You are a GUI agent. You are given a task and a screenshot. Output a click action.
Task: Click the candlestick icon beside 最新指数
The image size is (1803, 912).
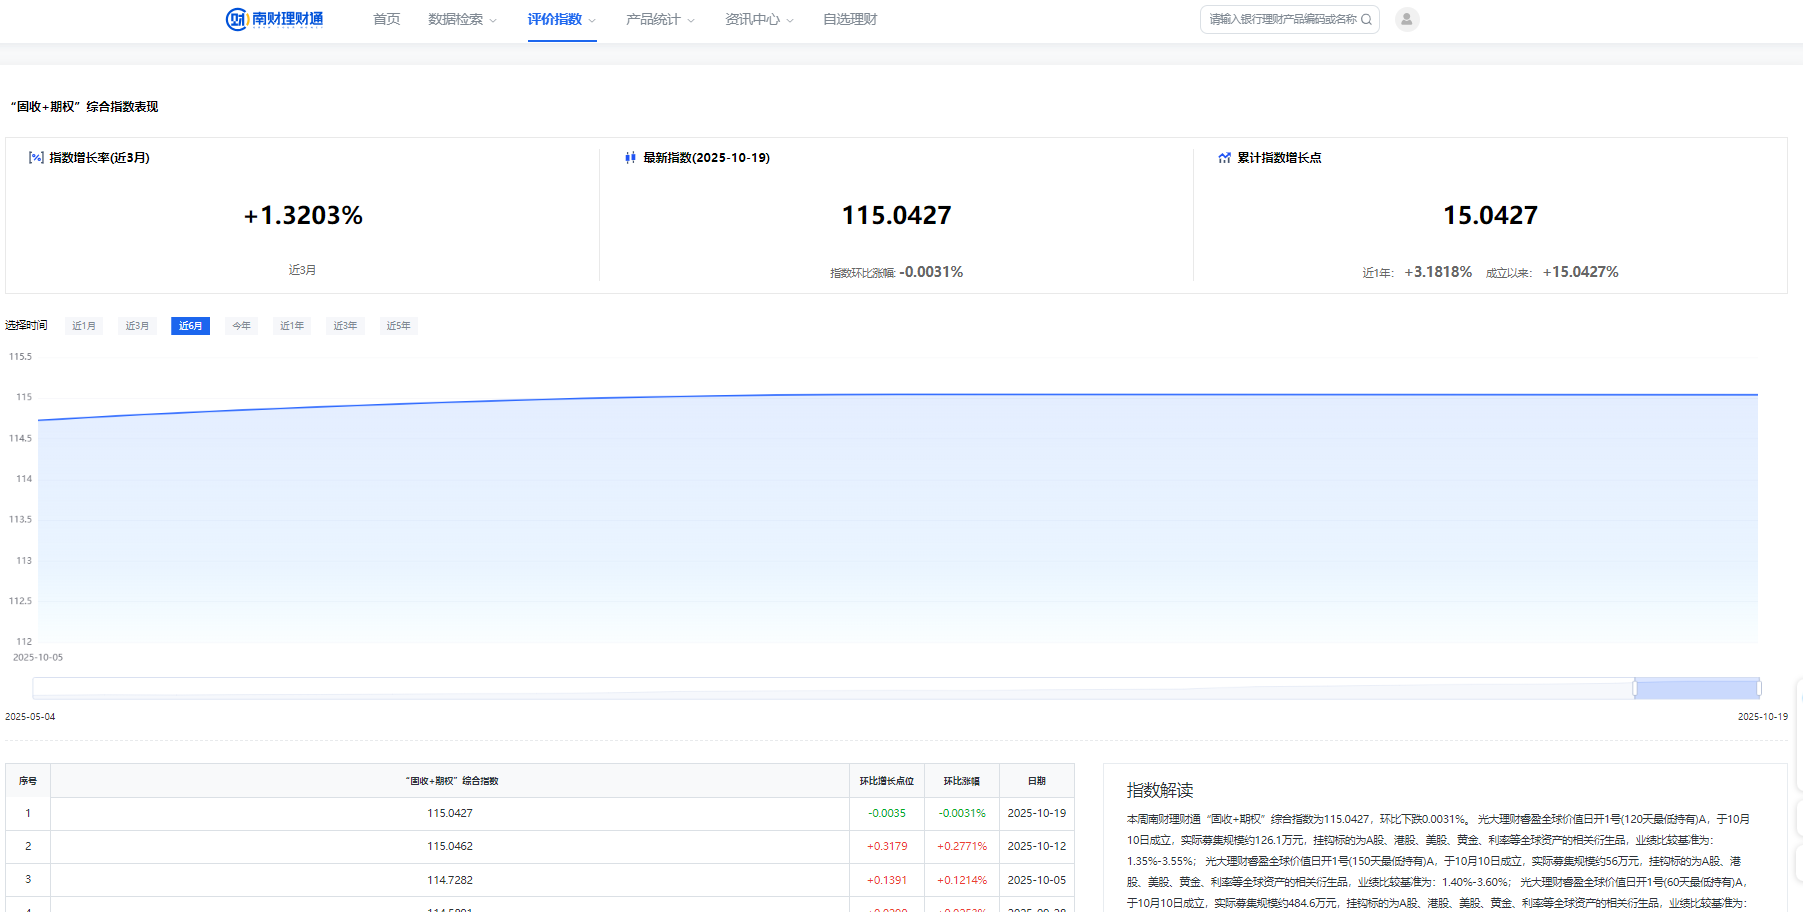pos(630,158)
